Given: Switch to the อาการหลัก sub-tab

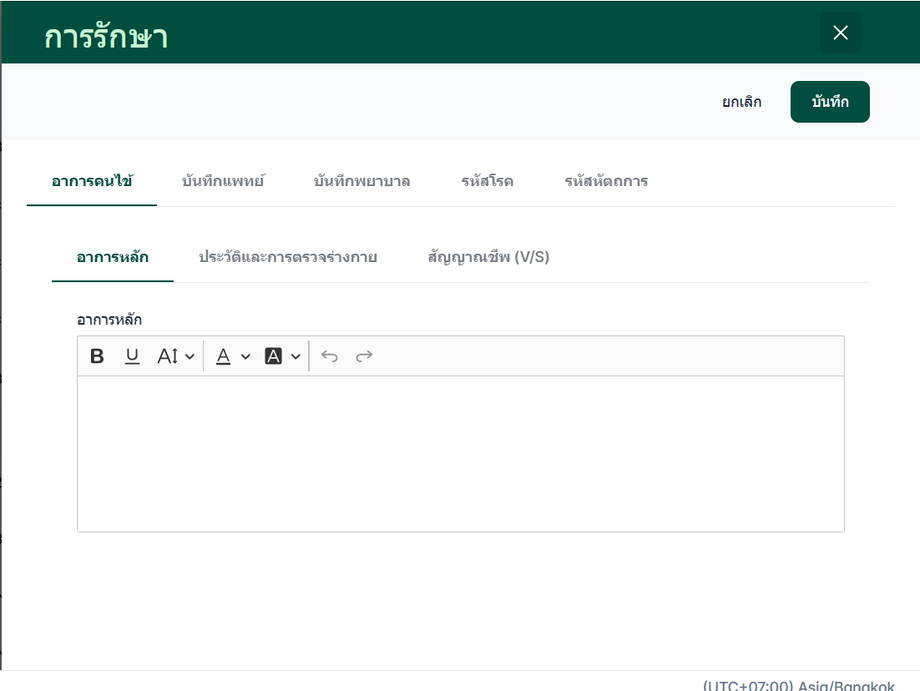Looking at the screenshot, I should click(113, 258).
